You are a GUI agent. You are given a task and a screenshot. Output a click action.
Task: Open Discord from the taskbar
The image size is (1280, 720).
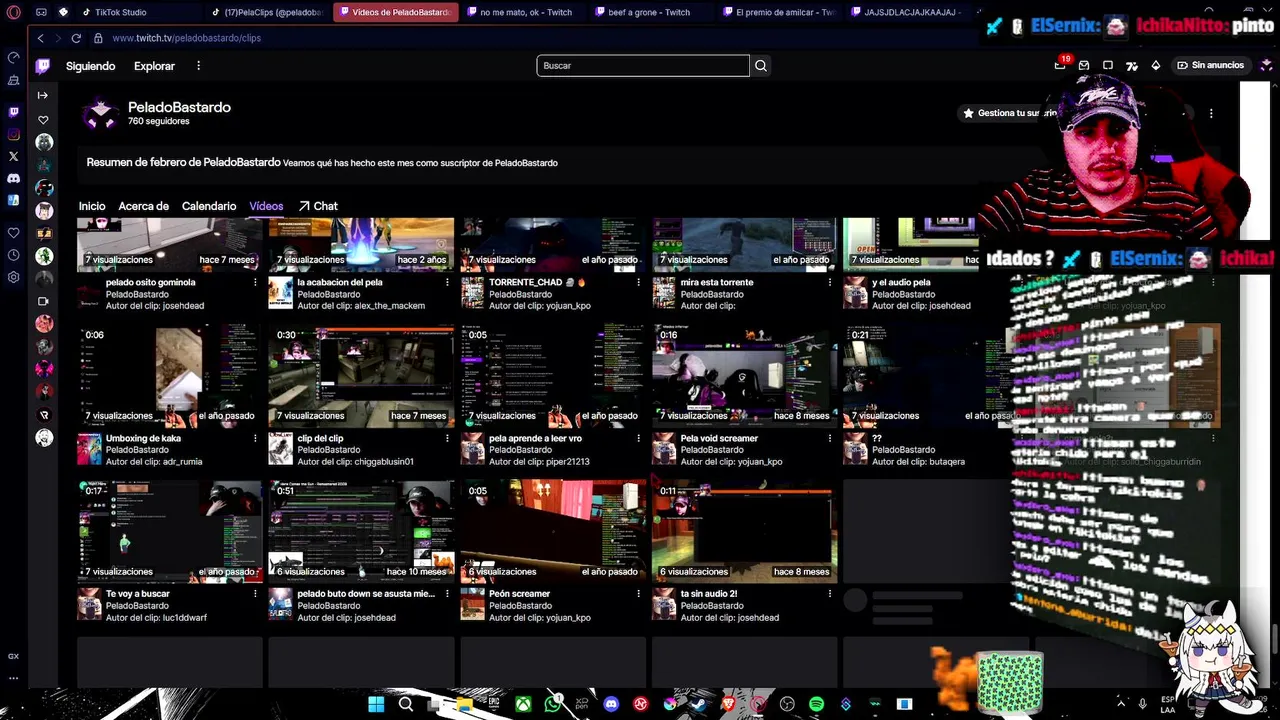click(x=611, y=704)
